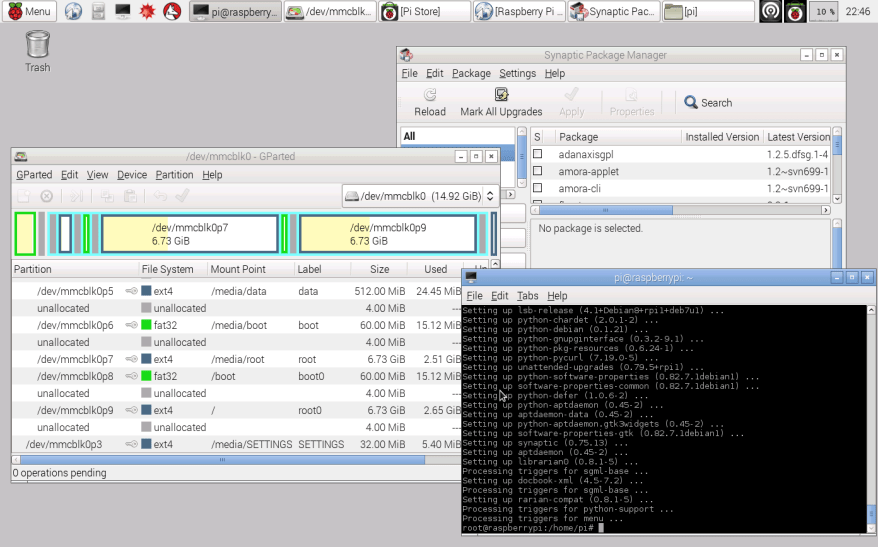878x547 pixels.
Task: Click key icon on /dev/mmcblk0p9 row
Action: point(132,410)
